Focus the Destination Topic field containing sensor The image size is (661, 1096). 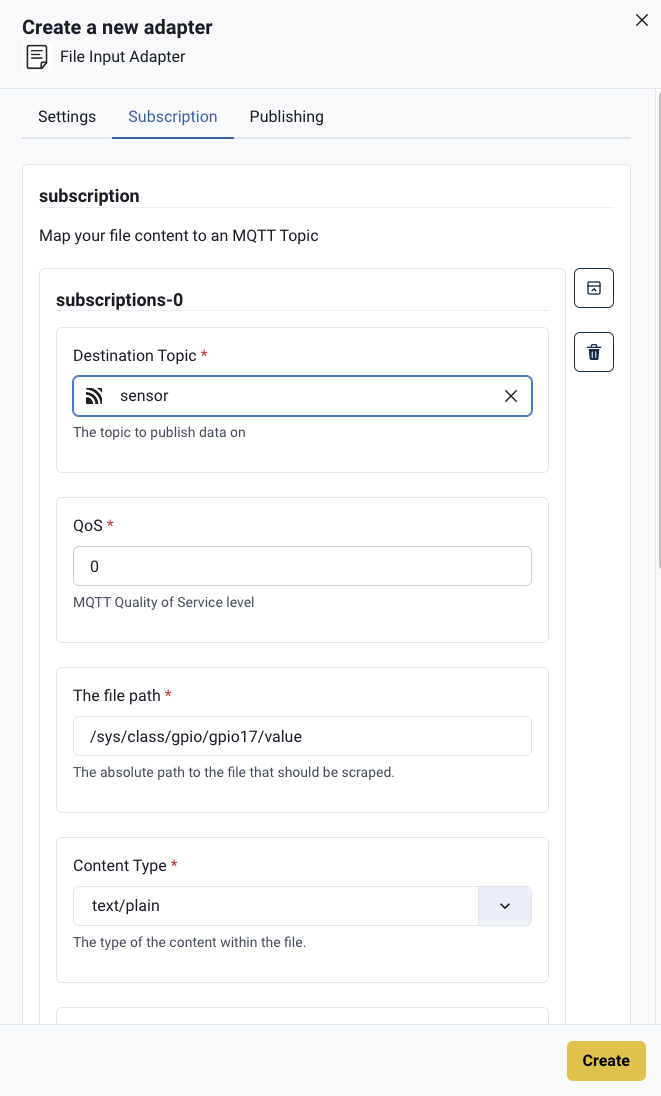pyautogui.click(x=303, y=396)
